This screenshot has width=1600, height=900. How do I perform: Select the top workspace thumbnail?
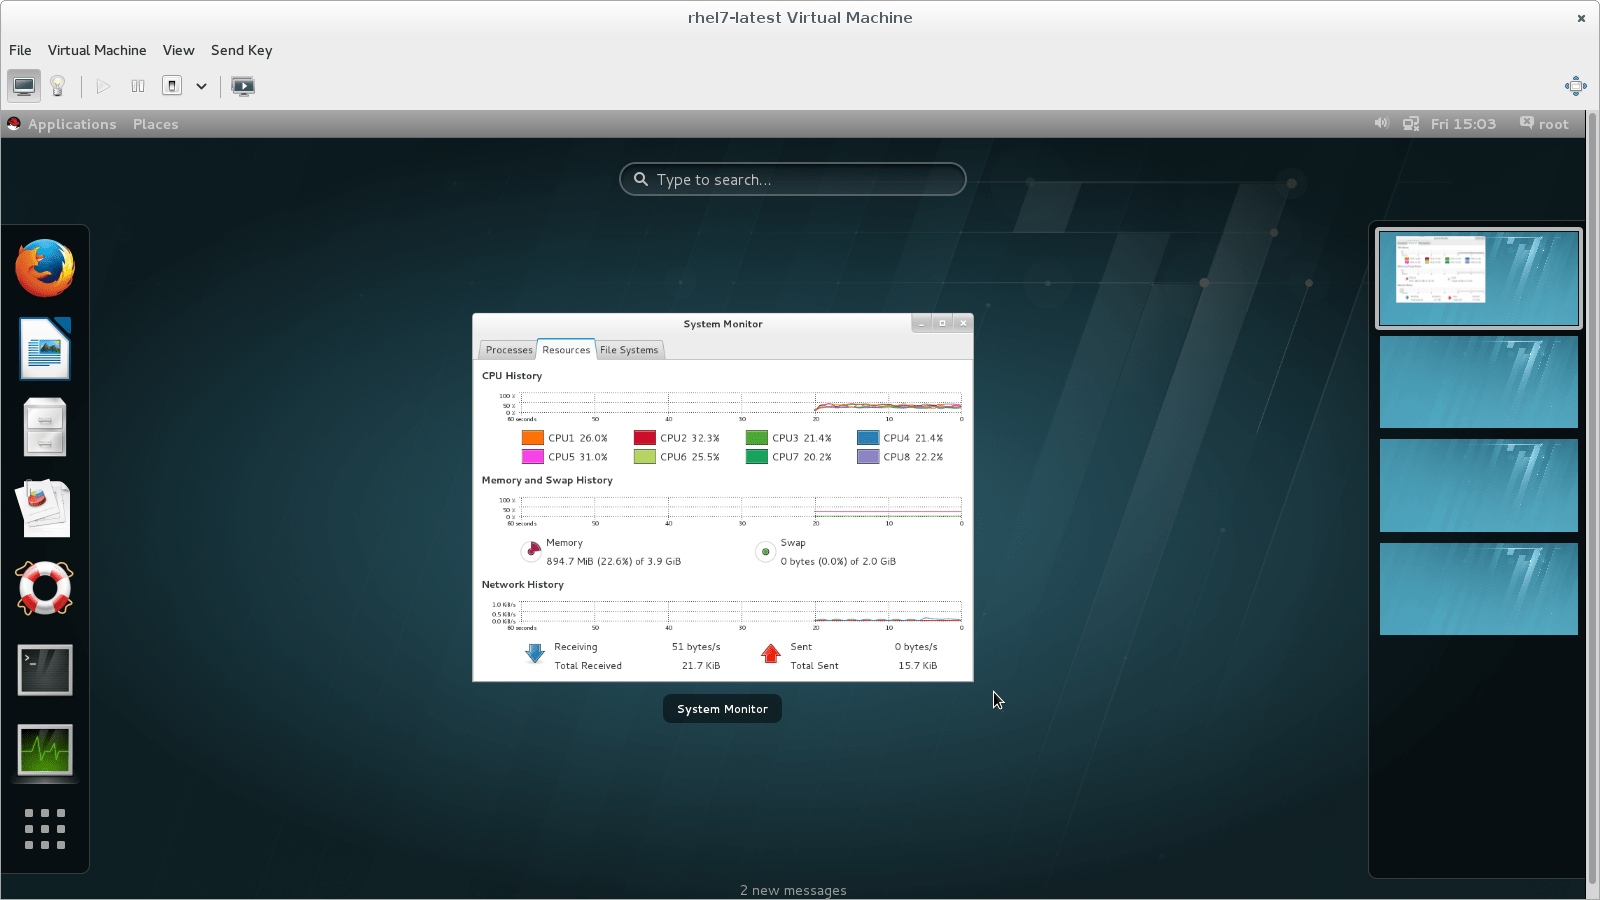click(x=1478, y=278)
